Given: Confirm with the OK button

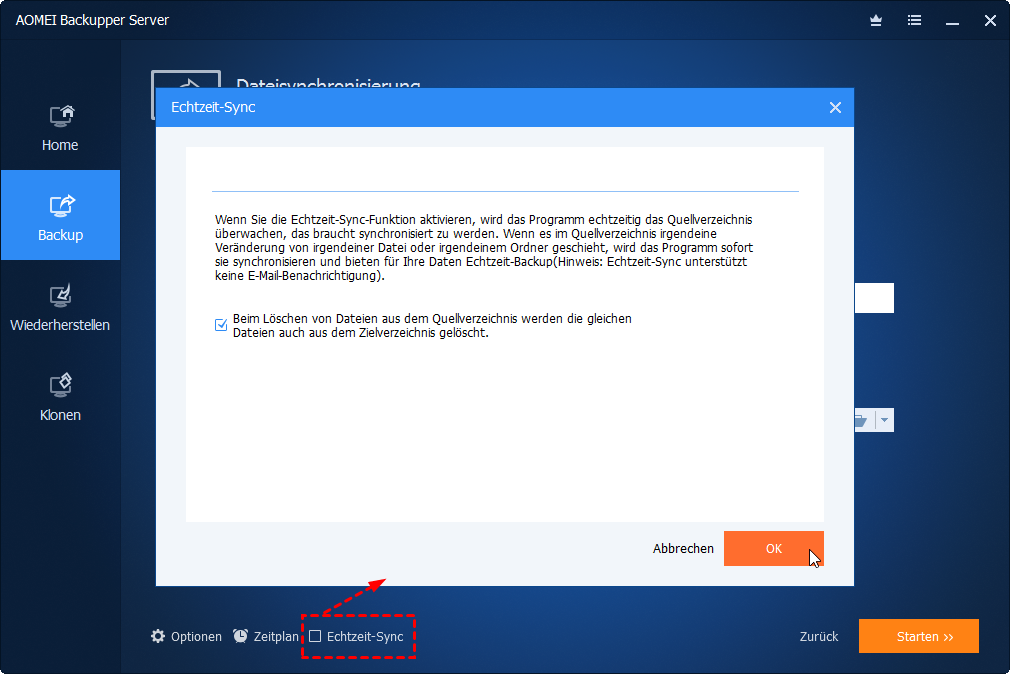Looking at the screenshot, I should (x=774, y=548).
